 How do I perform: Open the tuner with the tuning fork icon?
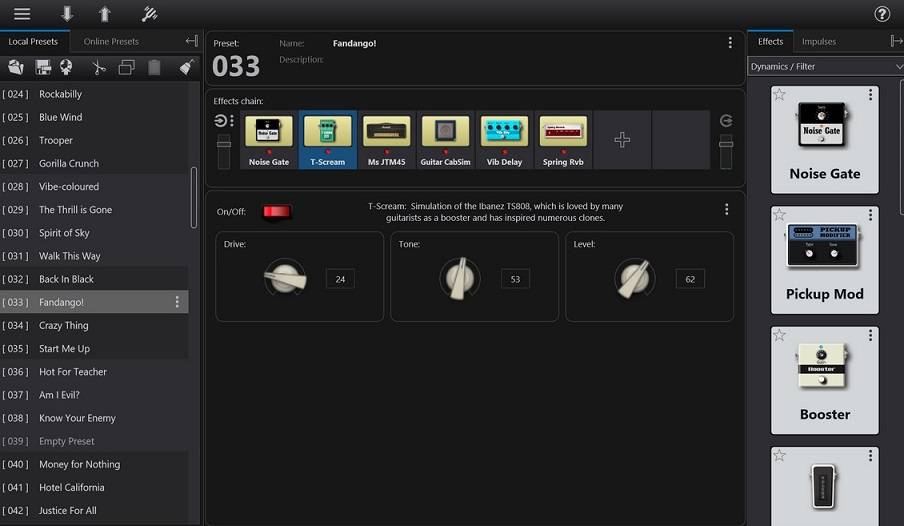(x=149, y=14)
